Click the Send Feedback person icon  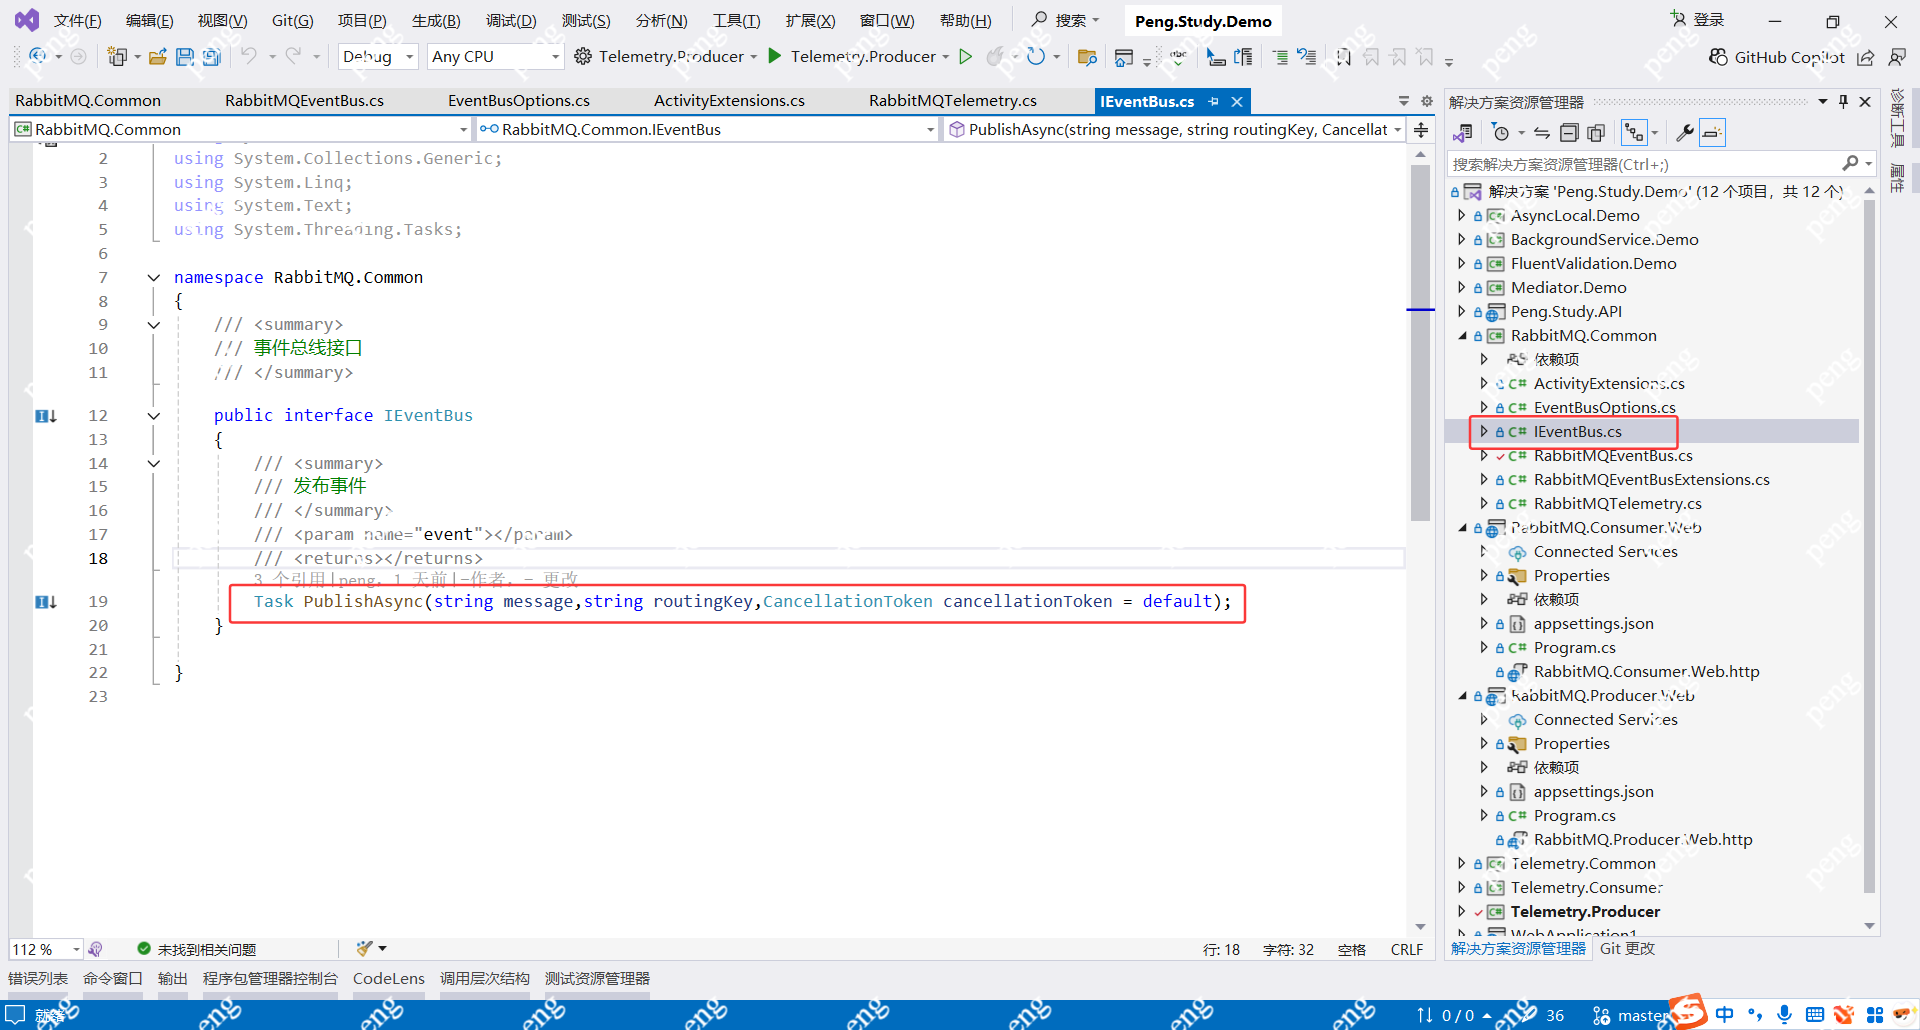click(x=1897, y=57)
